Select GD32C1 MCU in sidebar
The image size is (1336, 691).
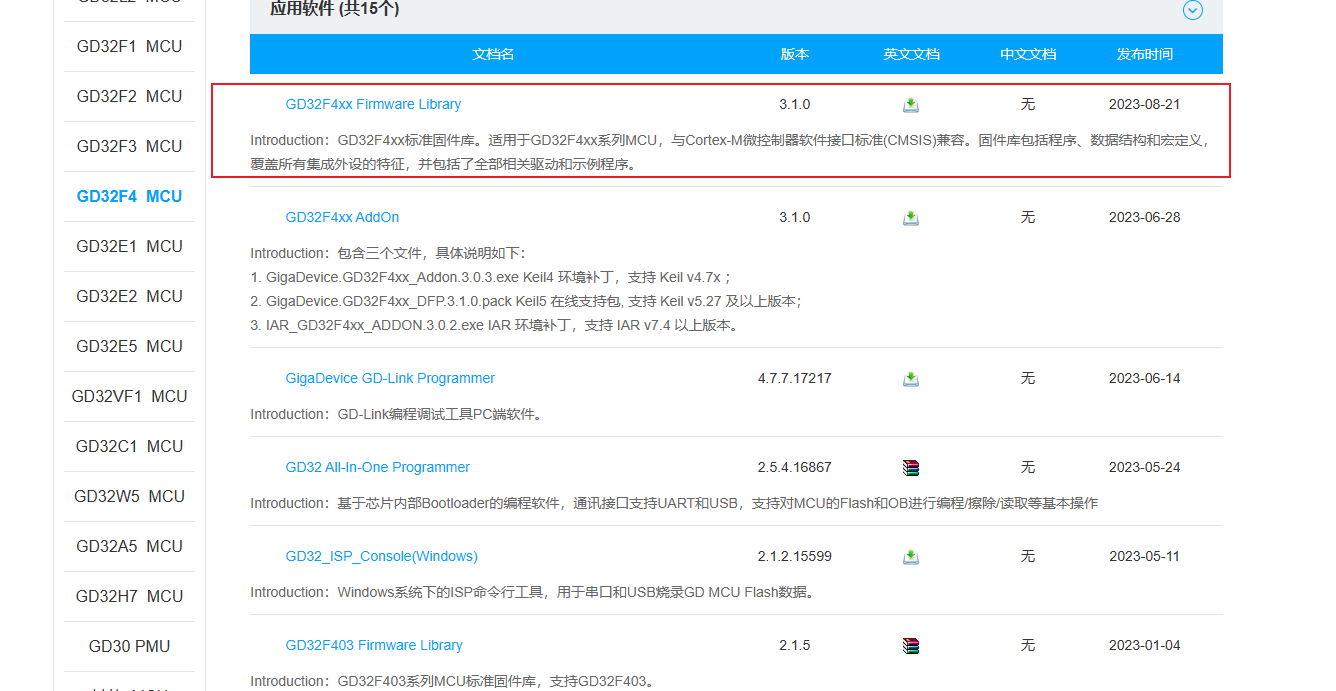(x=130, y=446)
